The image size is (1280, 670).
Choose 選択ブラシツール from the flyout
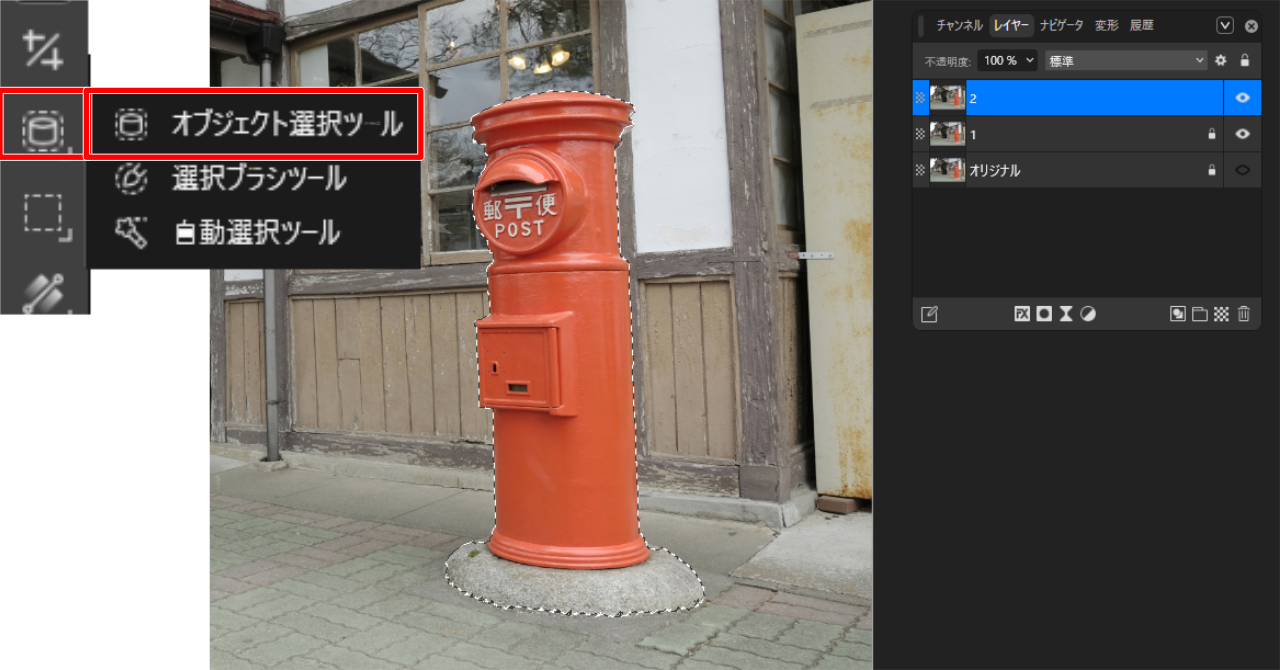[231, 179]
